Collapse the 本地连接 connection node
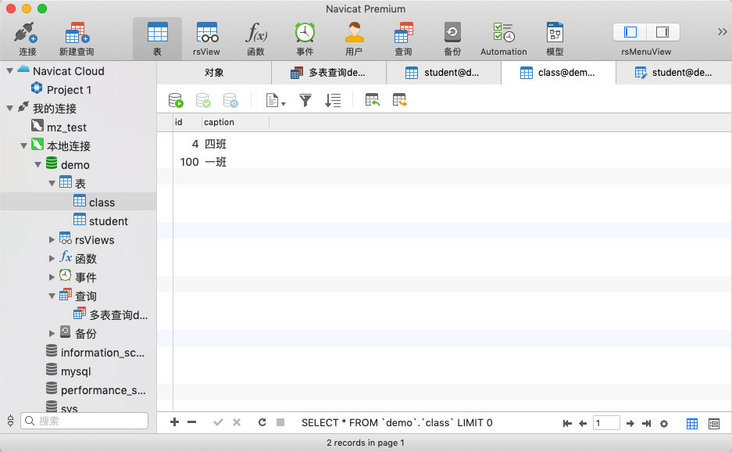The width and height of the screenshot is (732, 452). (x=23, y=146)
